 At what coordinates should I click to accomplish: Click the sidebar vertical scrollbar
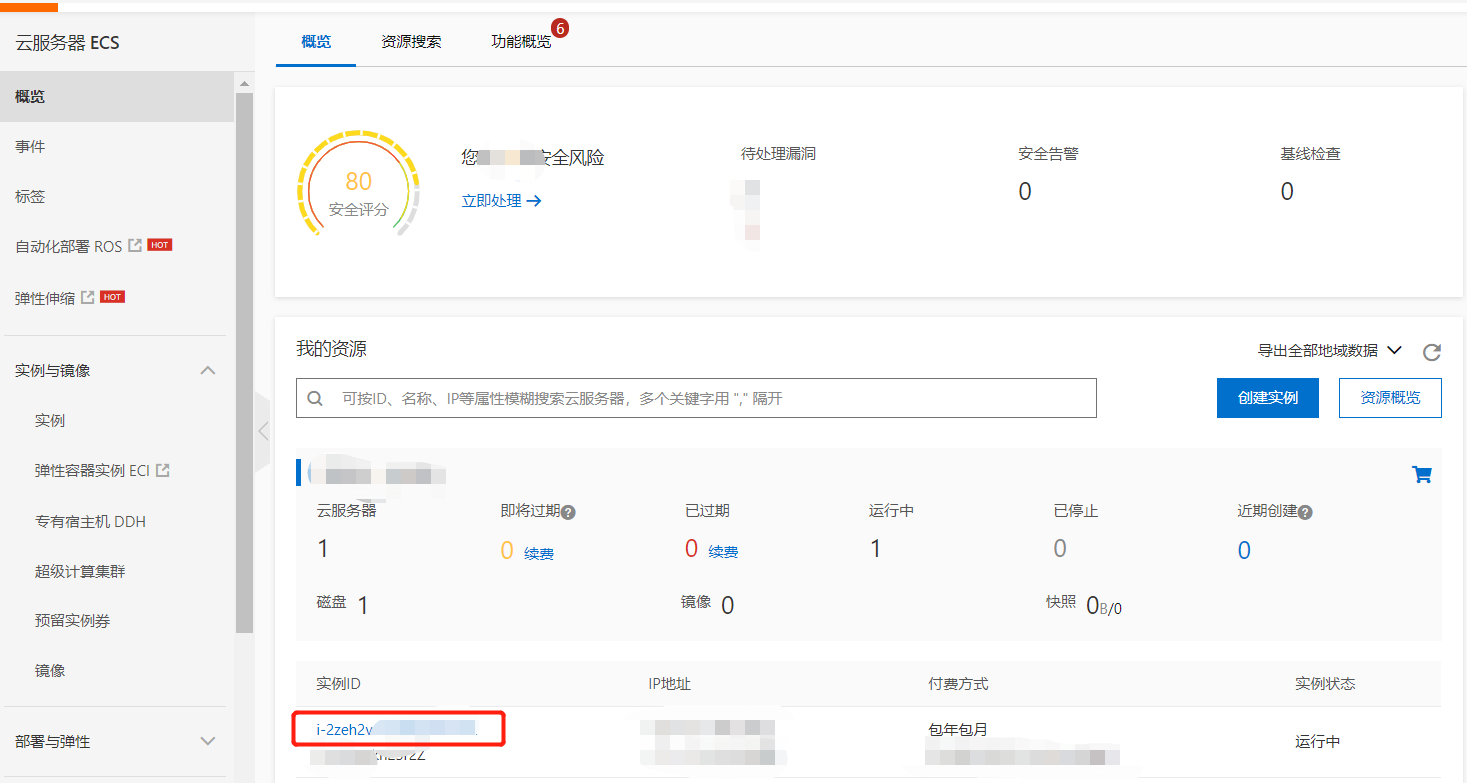[x=244, y=362]
